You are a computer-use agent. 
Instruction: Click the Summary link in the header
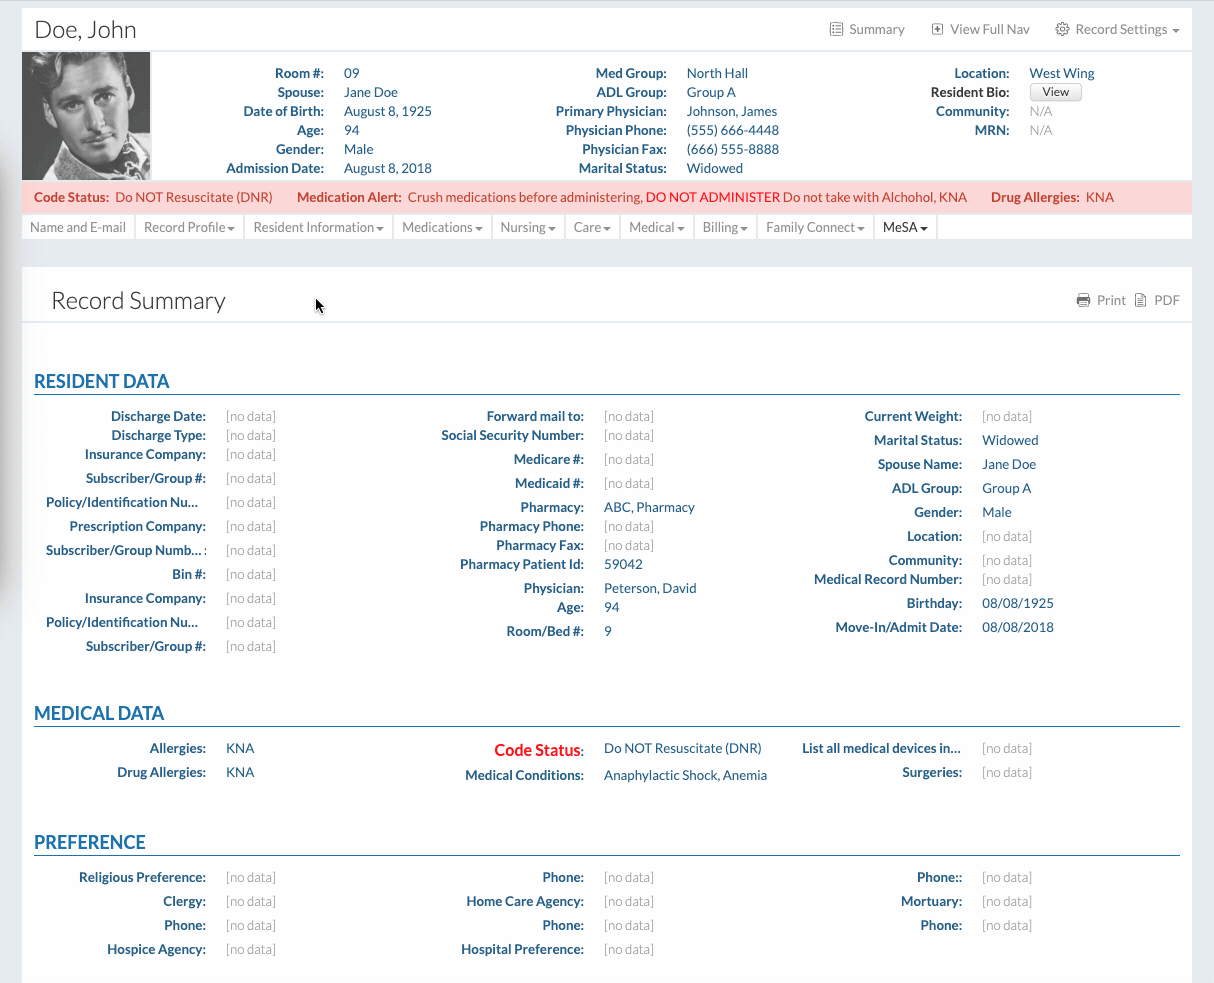[876, 30]
